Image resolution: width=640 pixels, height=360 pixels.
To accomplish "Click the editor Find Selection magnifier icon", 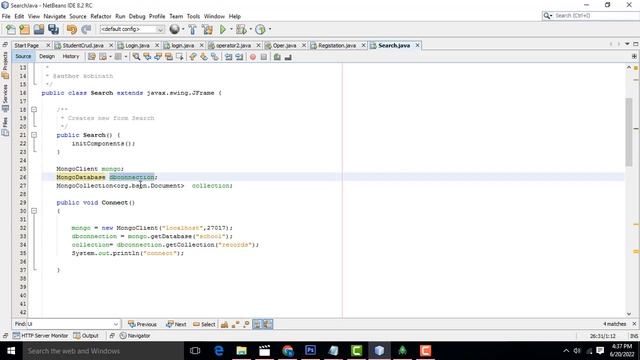I will [136, 57].
